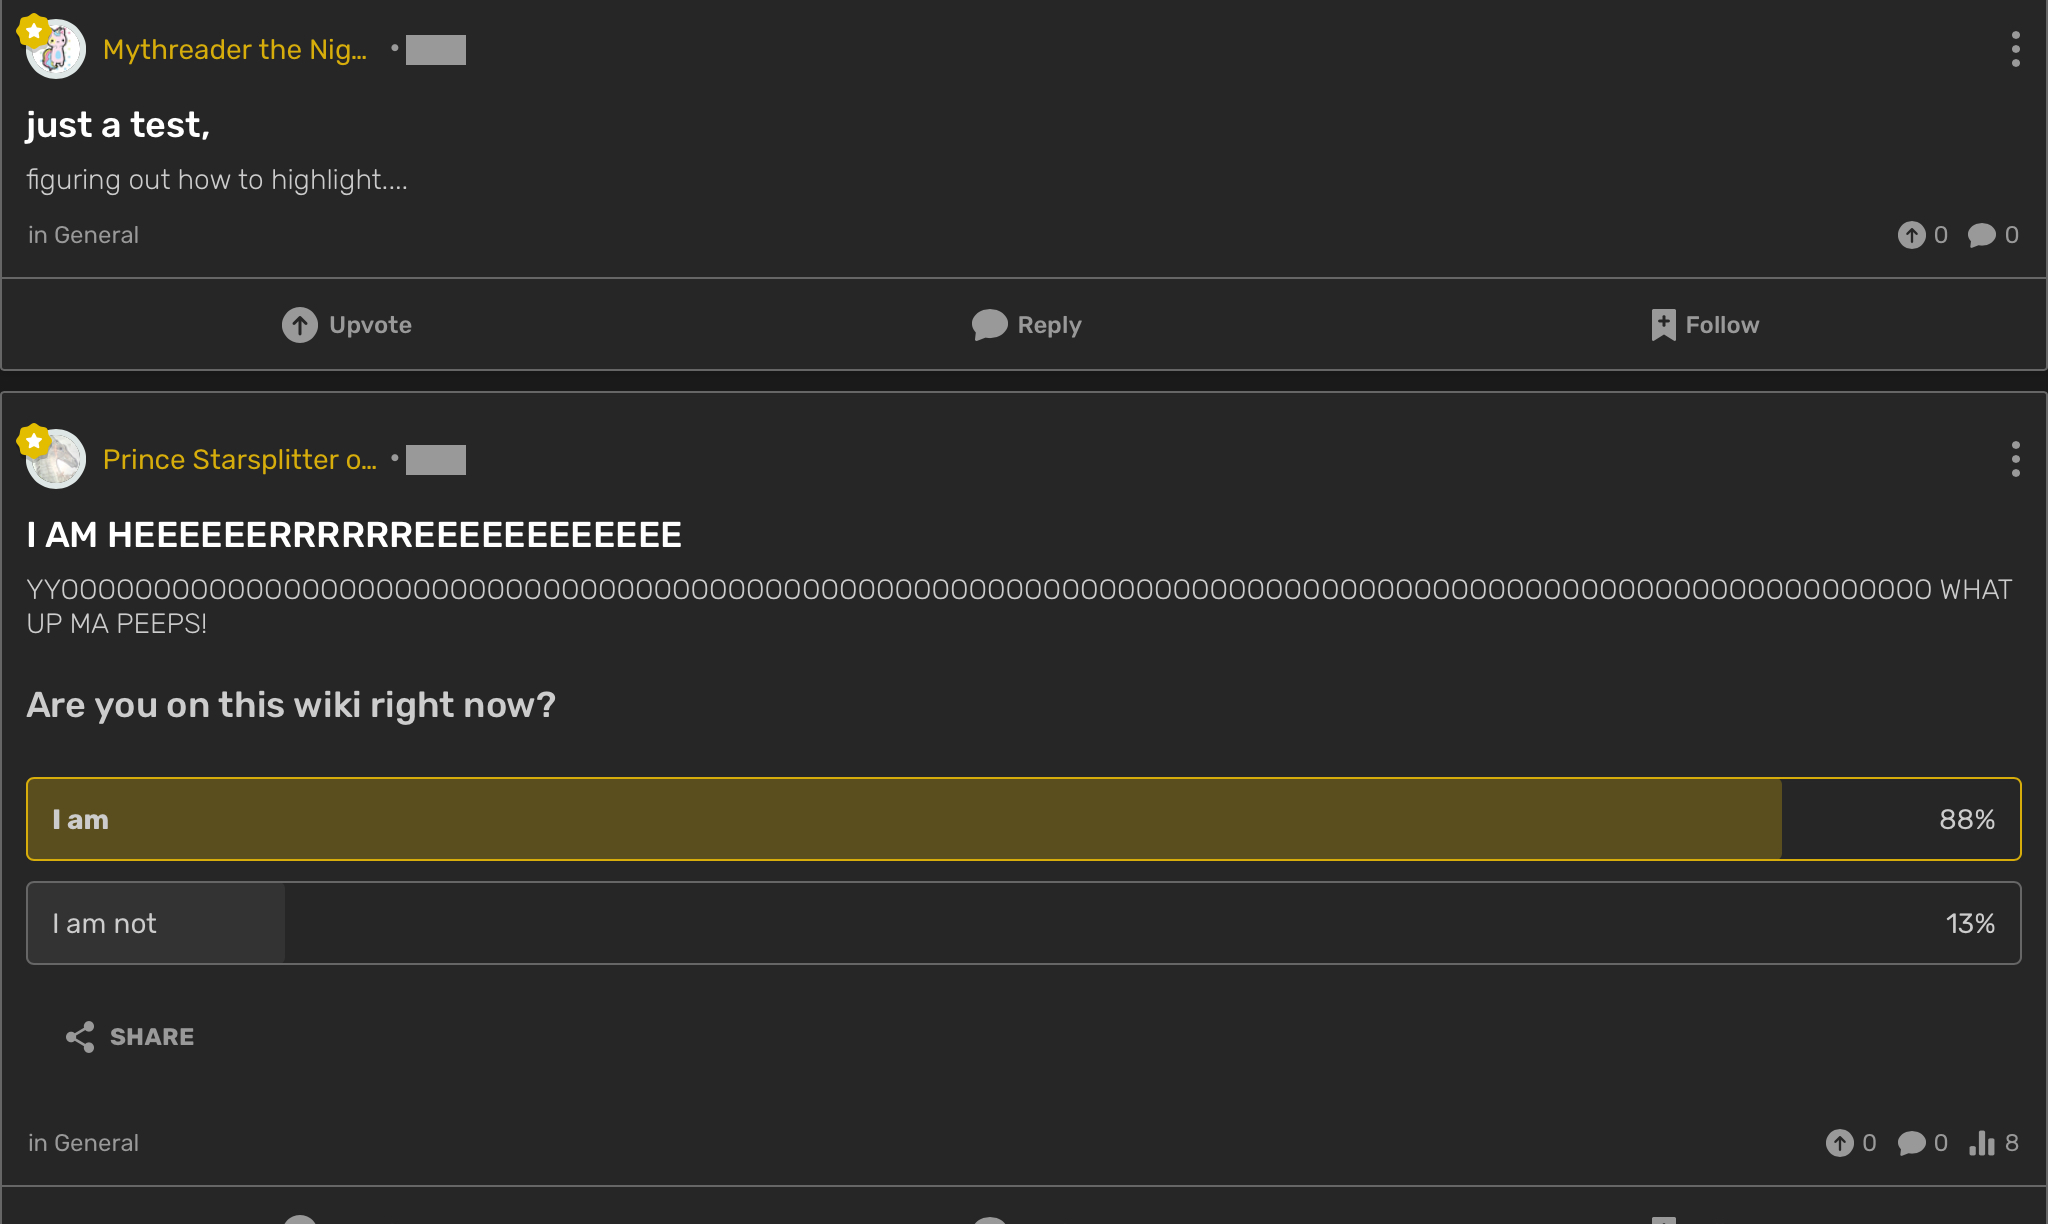Click comment bubble icon on poll post
This screenshot has width=2048, height=1224.
pos(1911,1143)
